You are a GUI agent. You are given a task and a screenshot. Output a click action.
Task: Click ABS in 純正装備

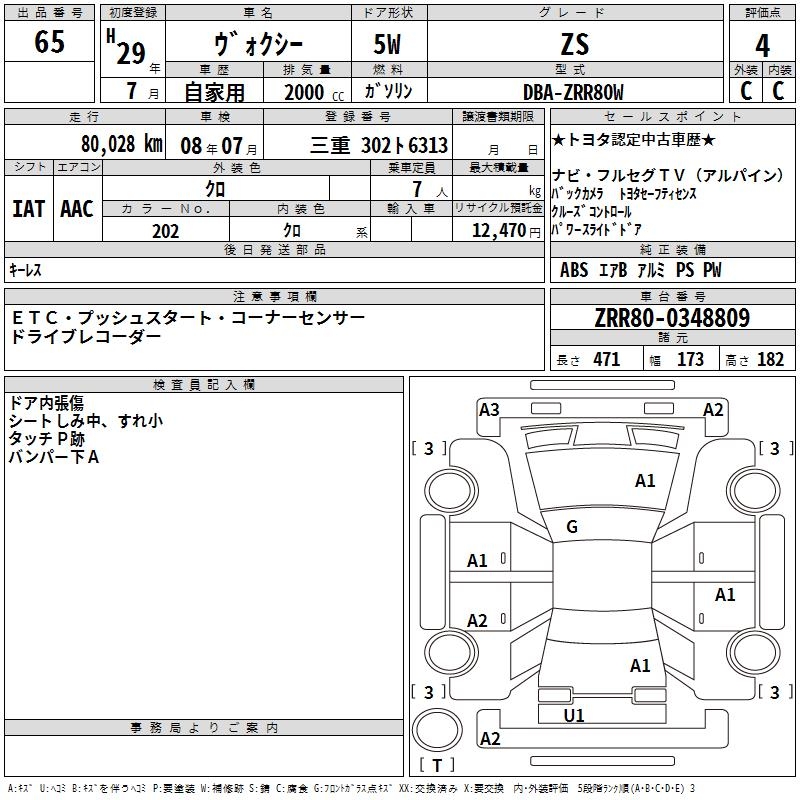574,270
